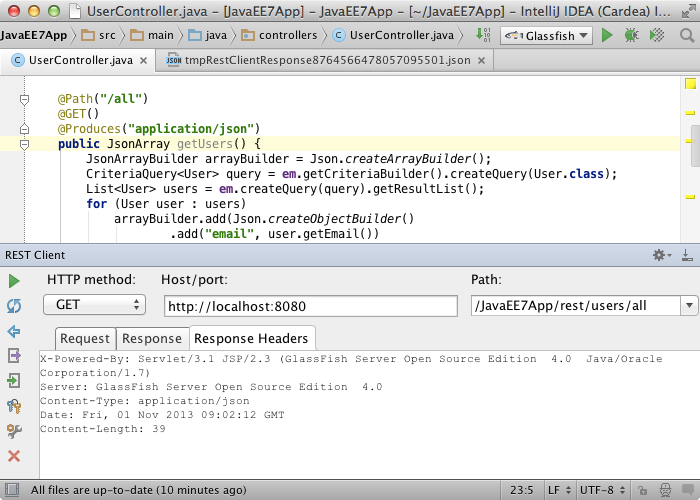Open the Request tab in REST Client
Screen dimensions: 700x500
point(85,338)
